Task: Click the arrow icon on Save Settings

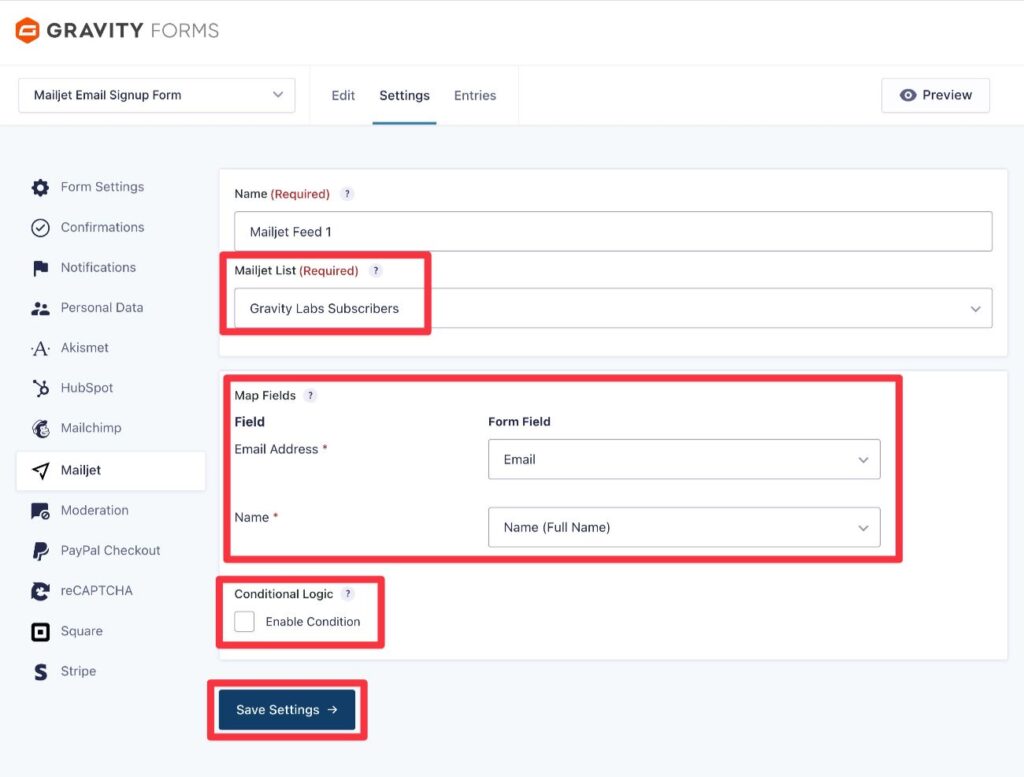Action: pyautogui.click(x=332, y=709)
